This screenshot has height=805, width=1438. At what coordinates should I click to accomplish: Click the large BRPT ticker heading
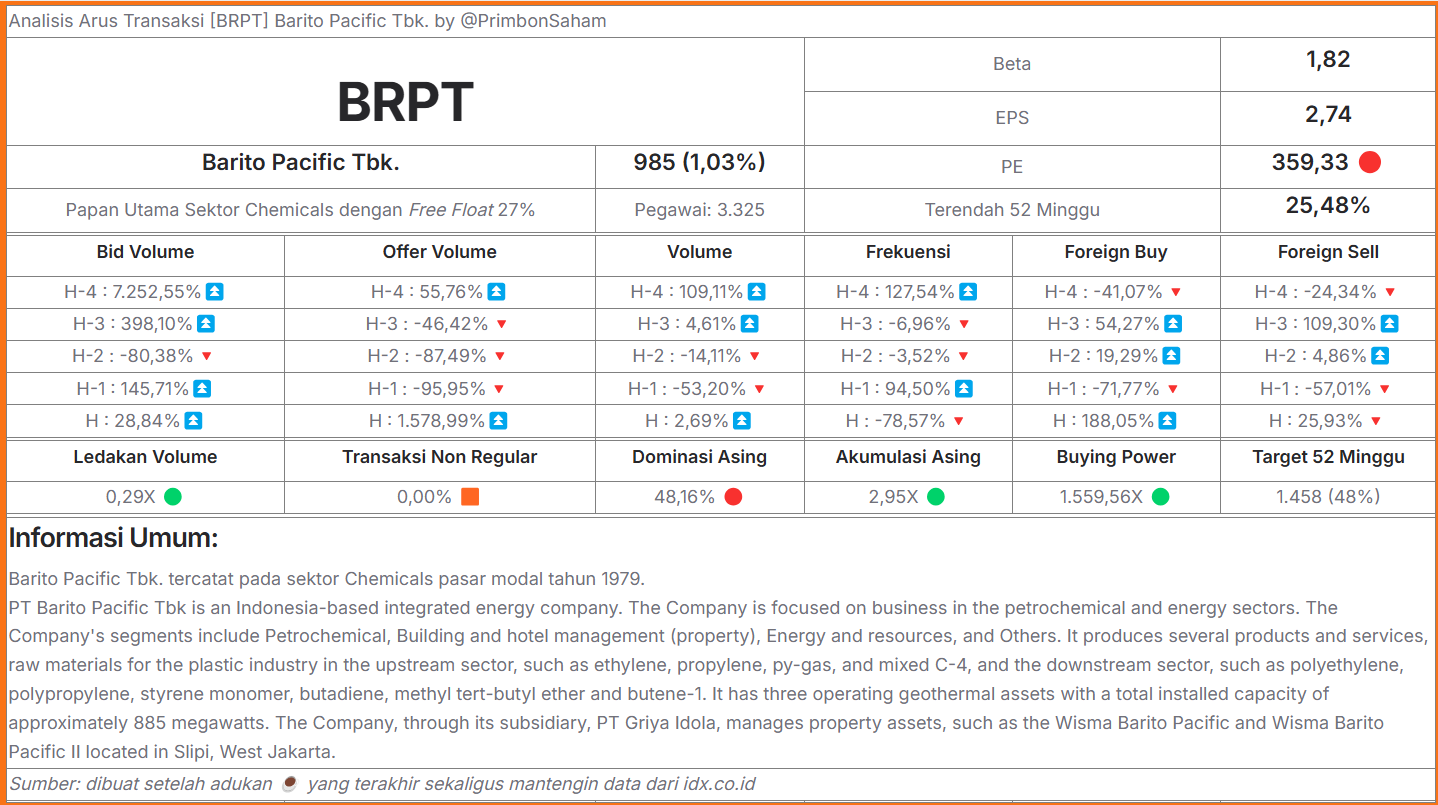405,101
